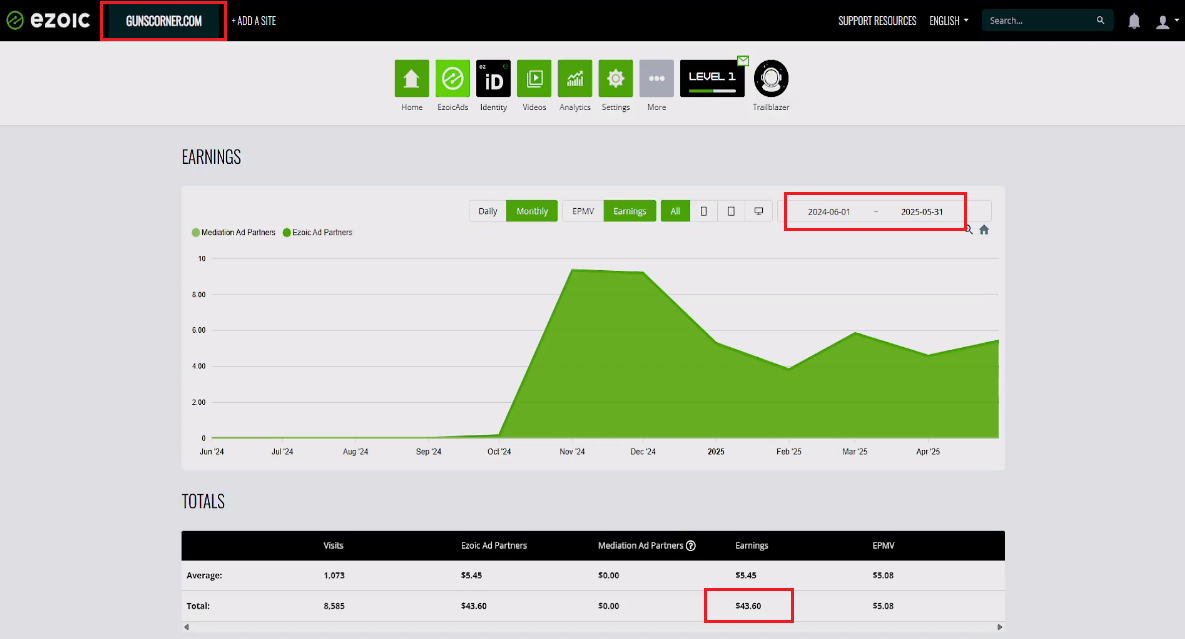Click the Level 1 badge
The width and height of the screenshot is (1185, 639).
712,79
